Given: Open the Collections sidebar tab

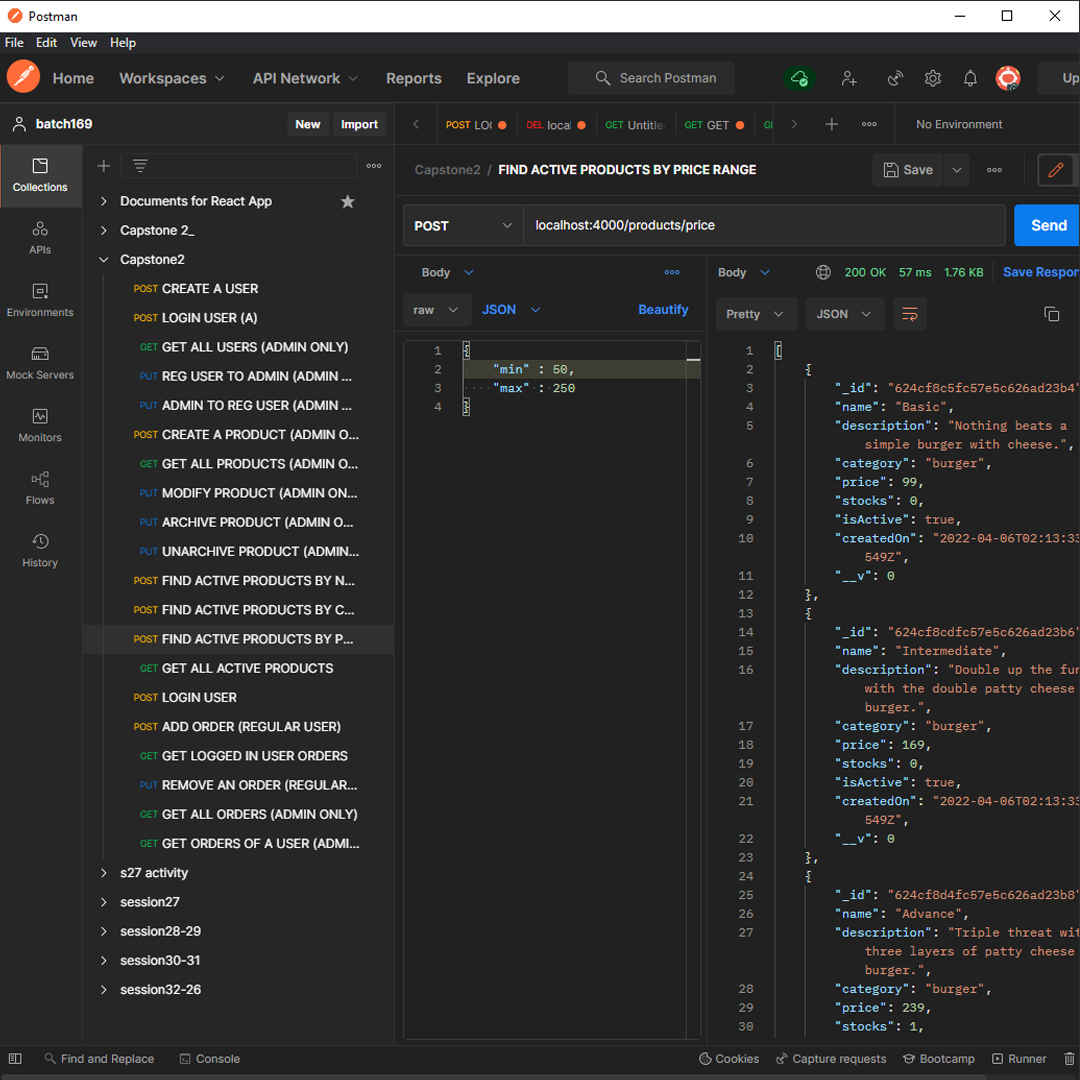Looking at the screenshot, I should coord(40,176).
